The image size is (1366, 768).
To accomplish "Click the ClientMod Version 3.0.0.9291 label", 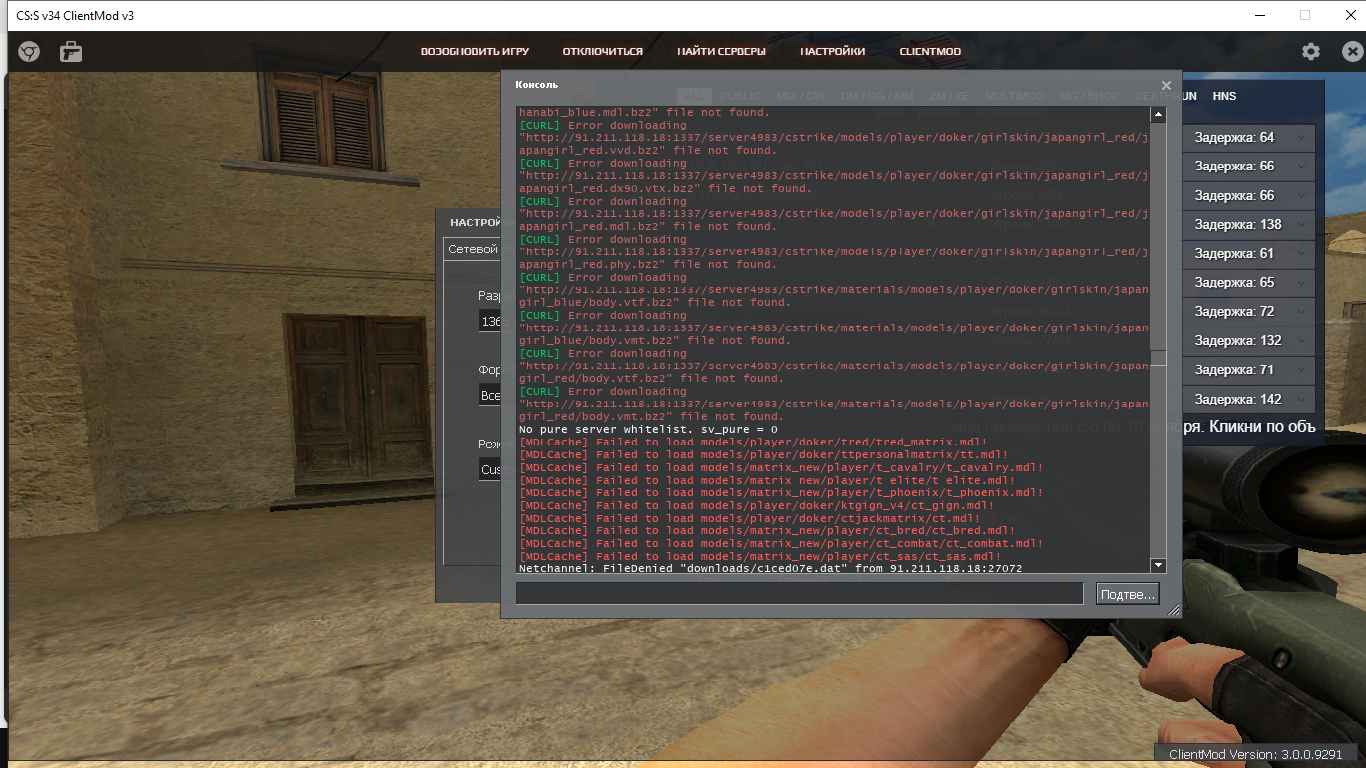I will tap(1255, 754).
